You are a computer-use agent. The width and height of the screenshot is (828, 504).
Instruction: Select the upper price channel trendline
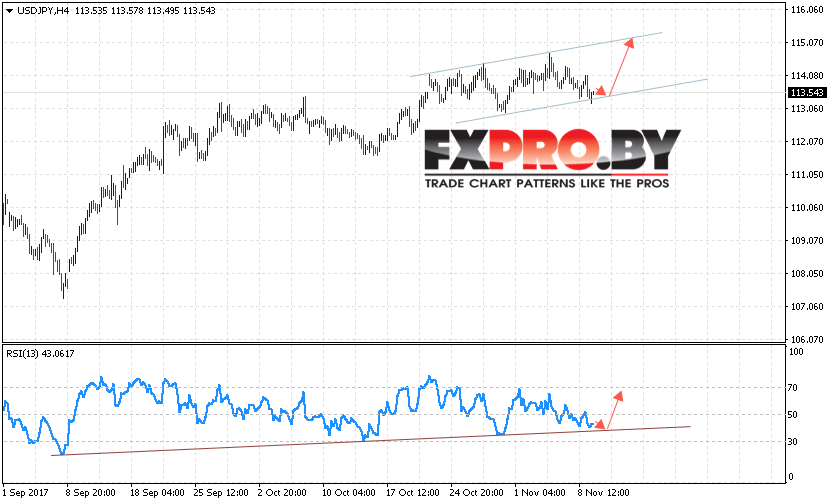537,54
